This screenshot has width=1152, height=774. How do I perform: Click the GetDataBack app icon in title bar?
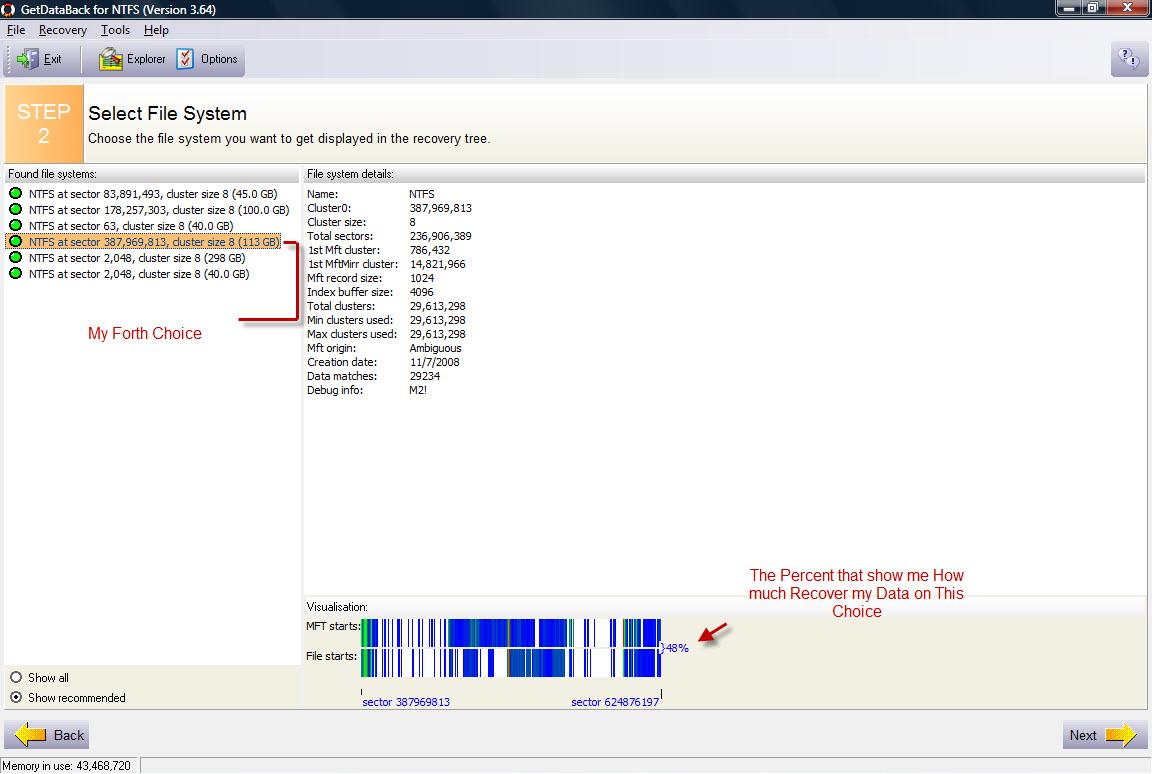coord(7,10)
